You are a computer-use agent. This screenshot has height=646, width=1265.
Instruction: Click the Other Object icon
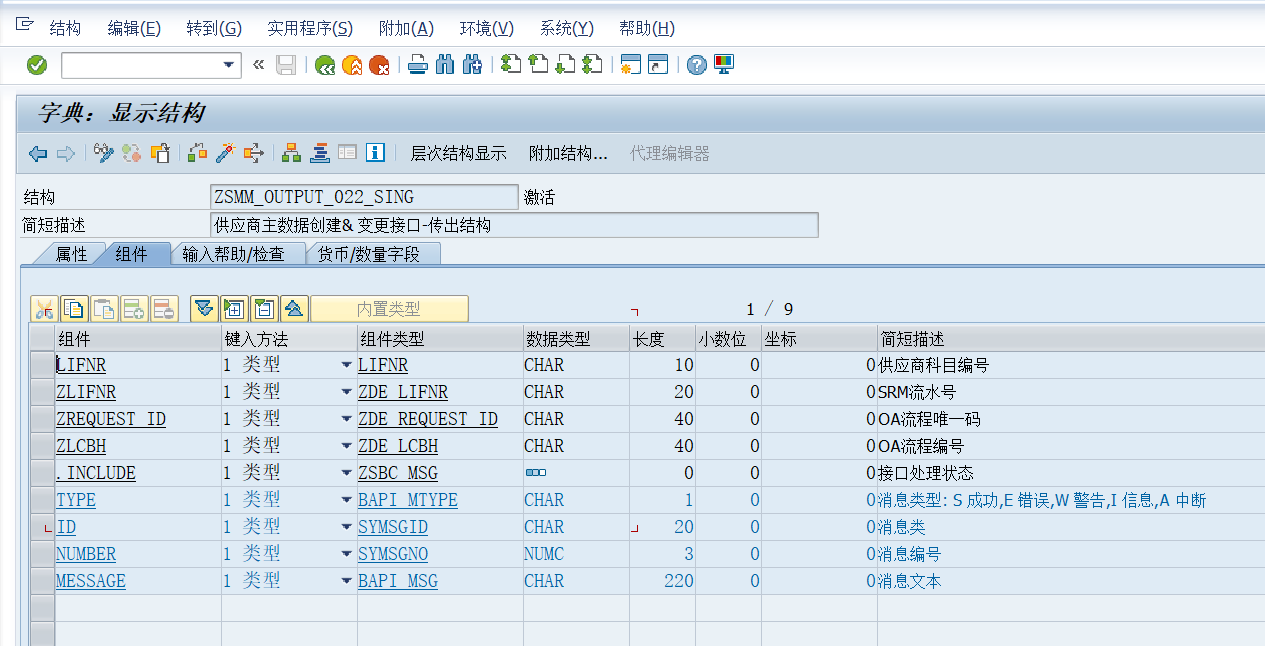[160, 153]
